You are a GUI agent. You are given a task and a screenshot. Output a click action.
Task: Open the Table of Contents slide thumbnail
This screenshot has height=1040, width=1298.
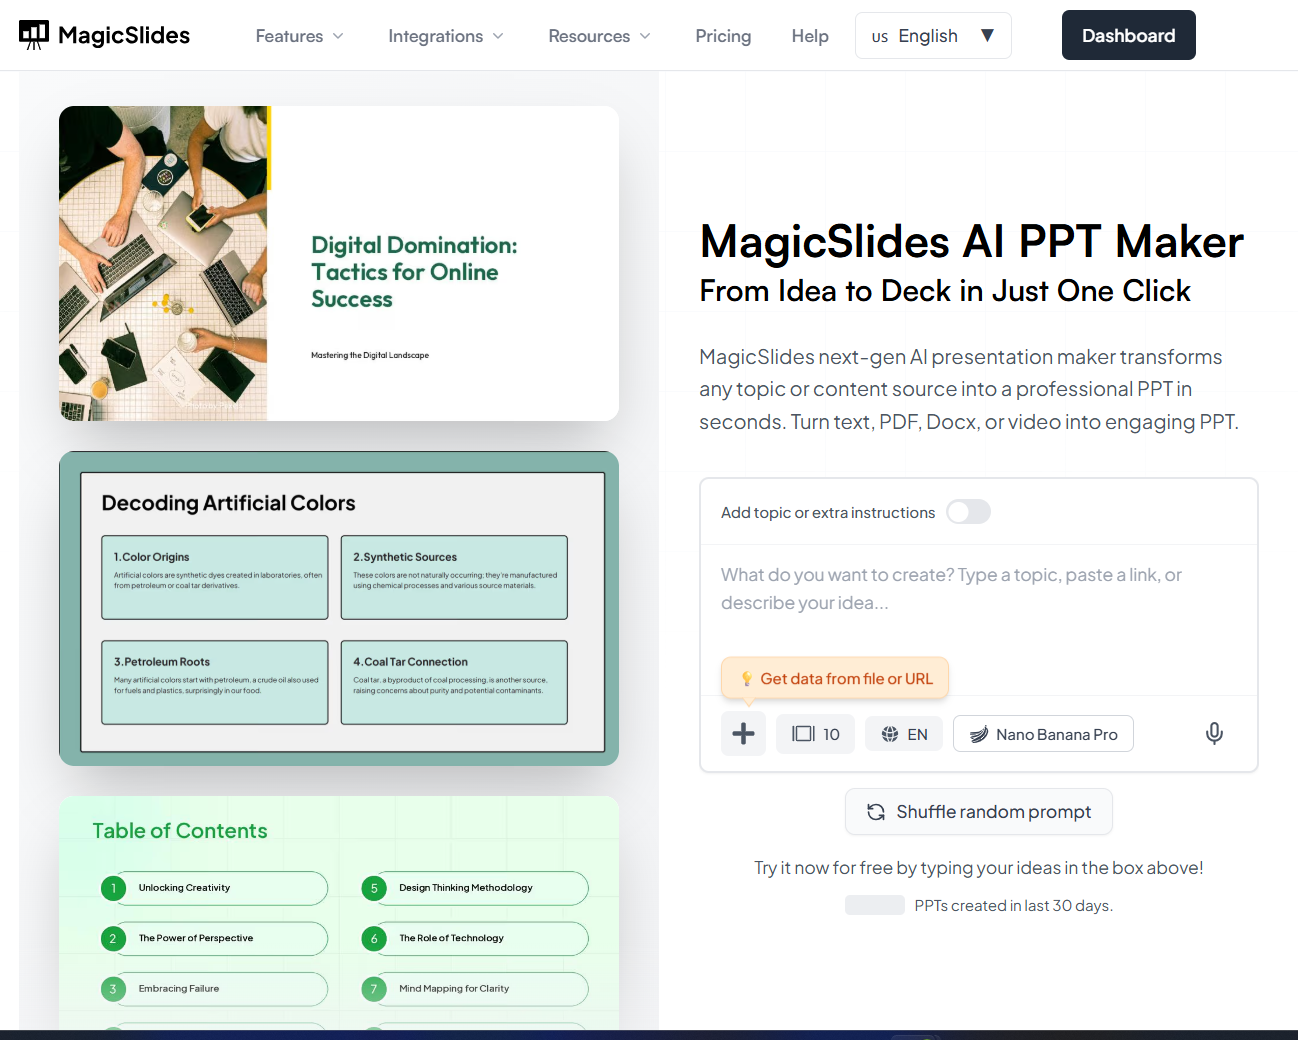click(x=339, y=913)
